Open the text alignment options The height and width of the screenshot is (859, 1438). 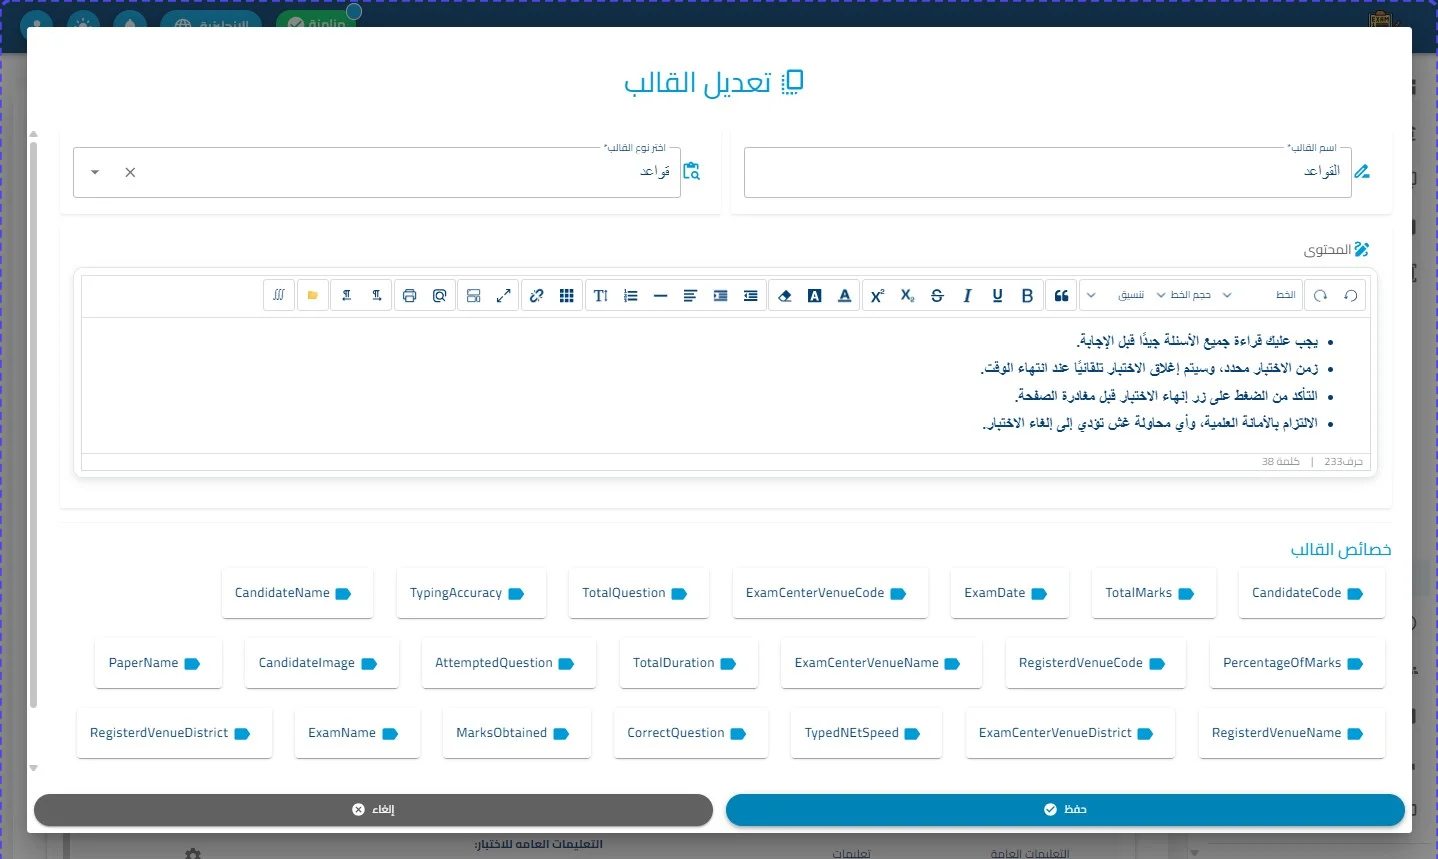pyautogui.click(x=690, y=295)
